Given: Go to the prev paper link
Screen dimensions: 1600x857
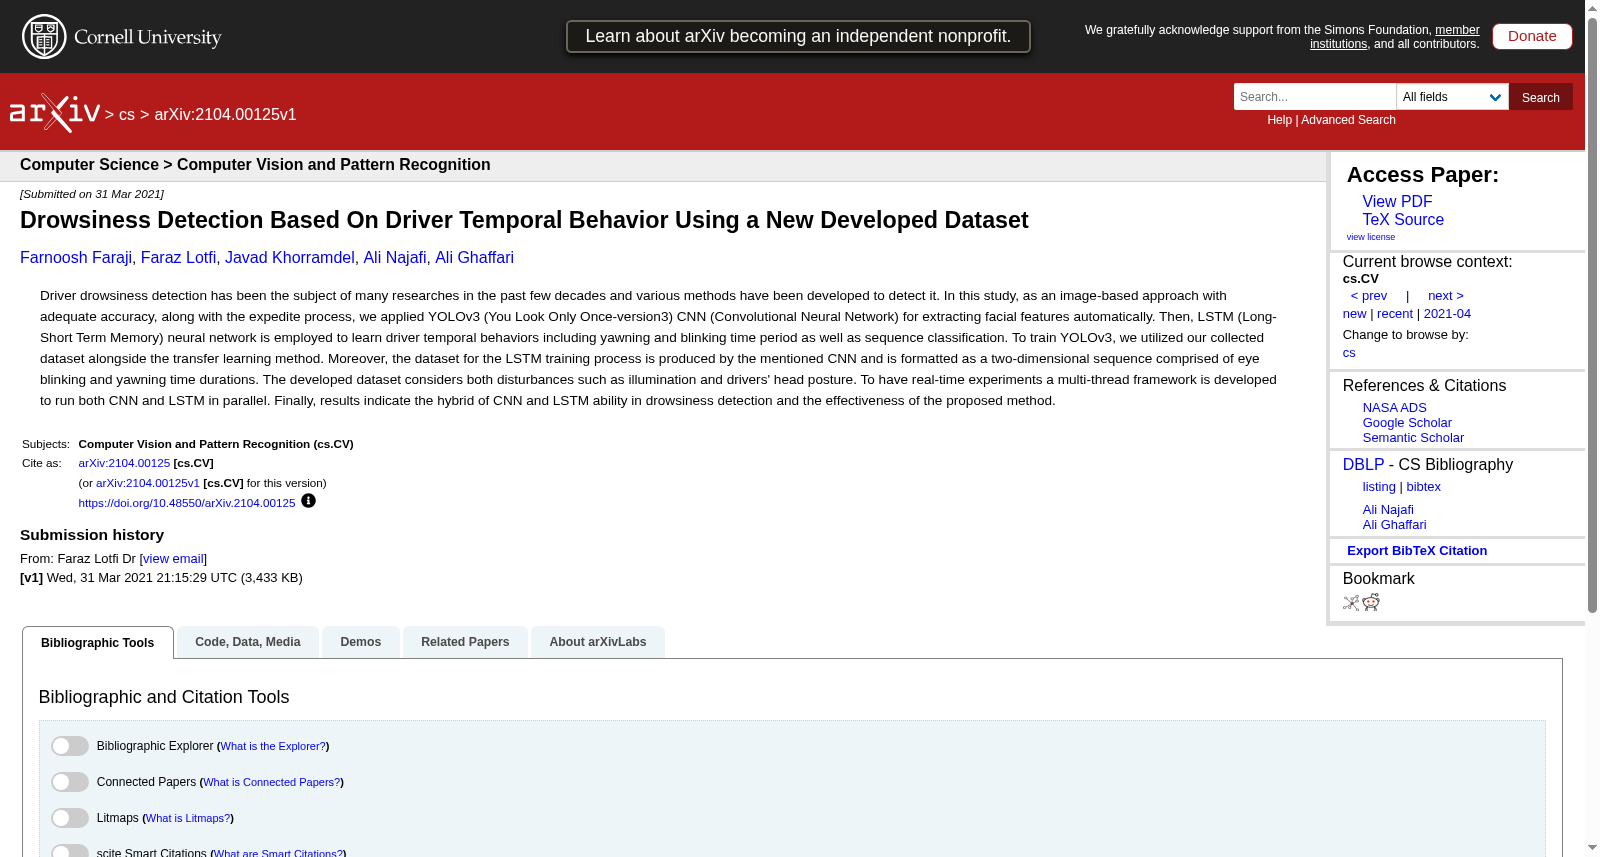Looking at the screenshot, I should (1368, 296).
